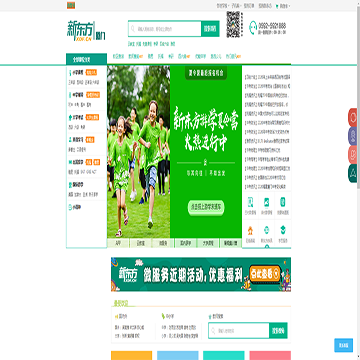Click the blue button at bottom-right corner

(343, 345)
